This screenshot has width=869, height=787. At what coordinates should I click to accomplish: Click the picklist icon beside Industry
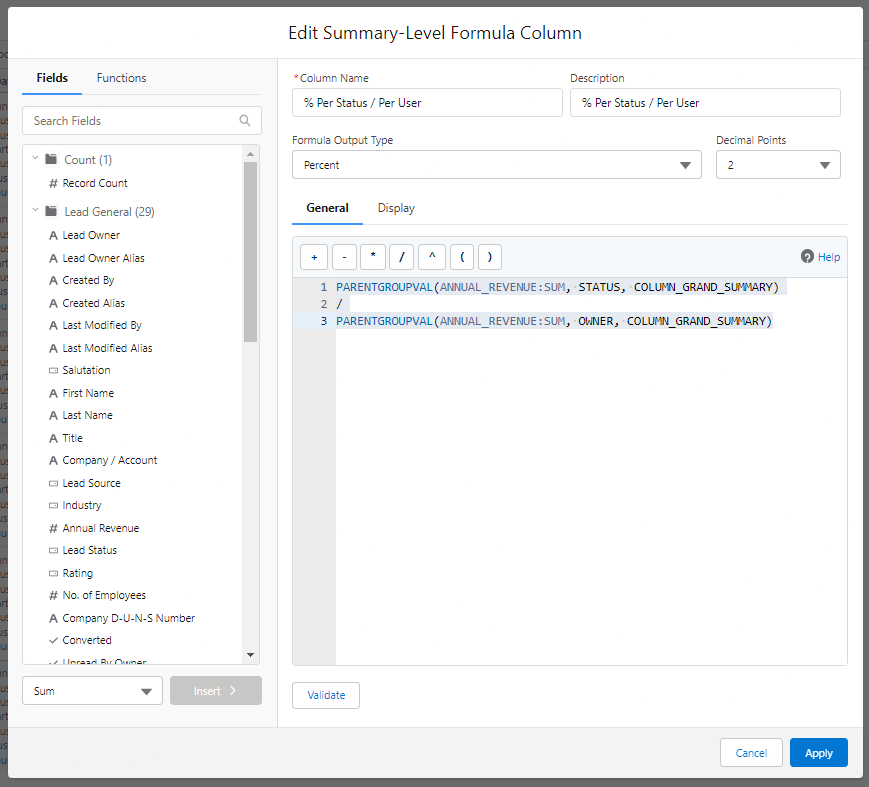coord(53,505)
